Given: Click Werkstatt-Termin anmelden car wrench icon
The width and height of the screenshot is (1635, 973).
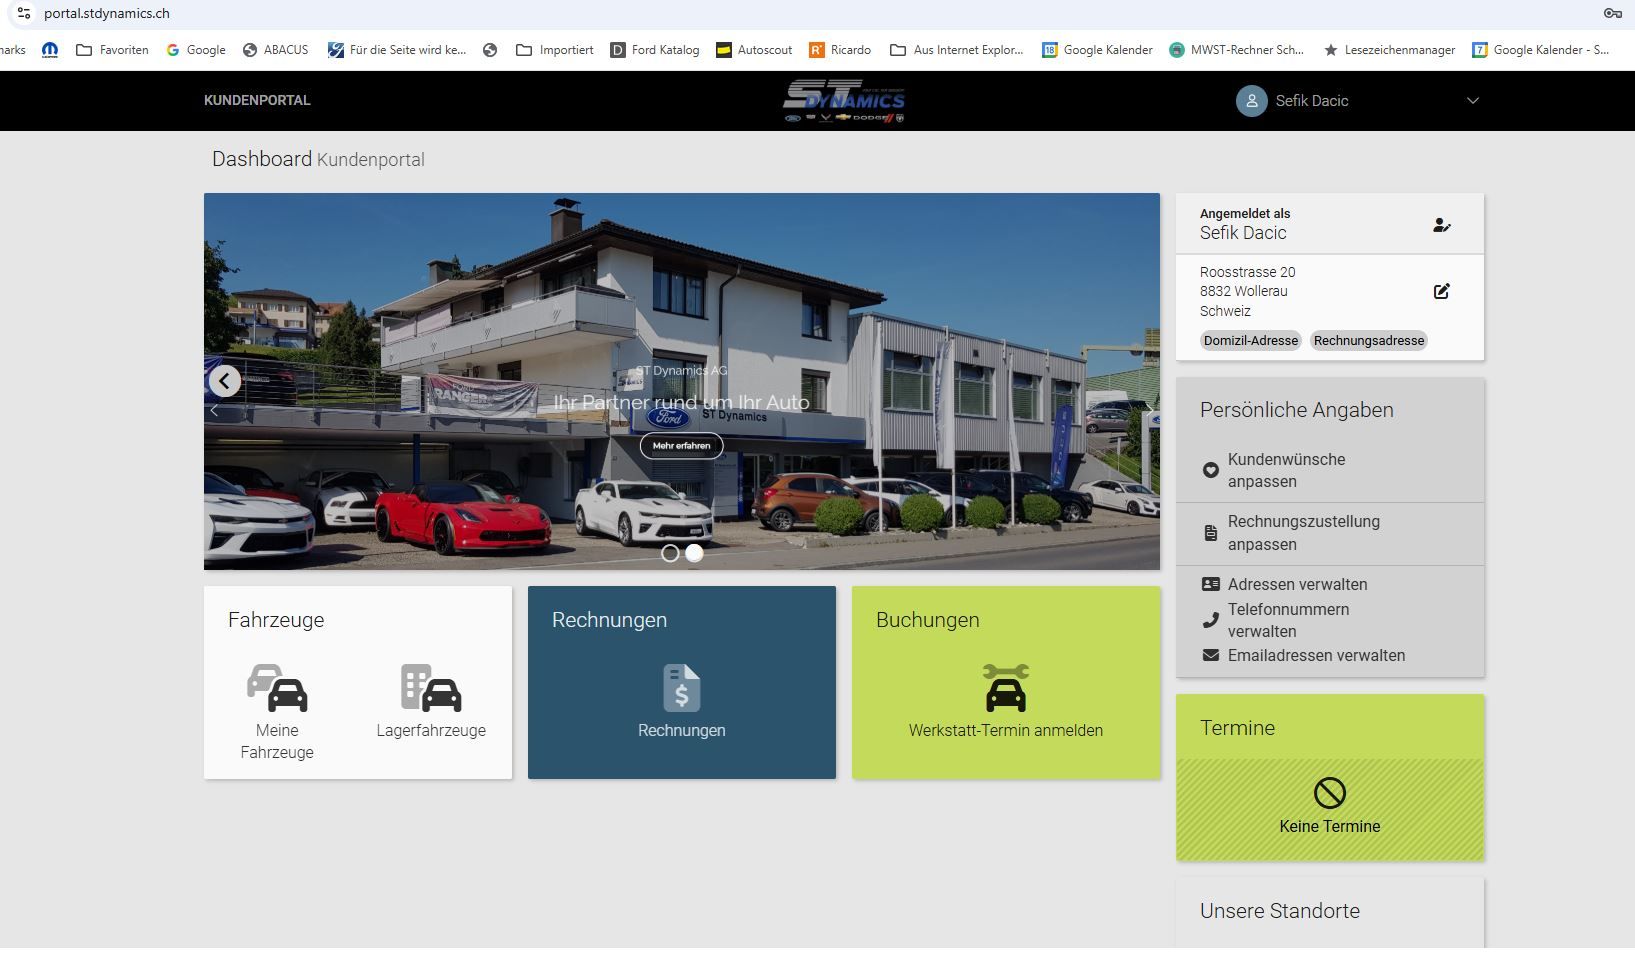Looking at the screenshot, I should [1005, 688].
